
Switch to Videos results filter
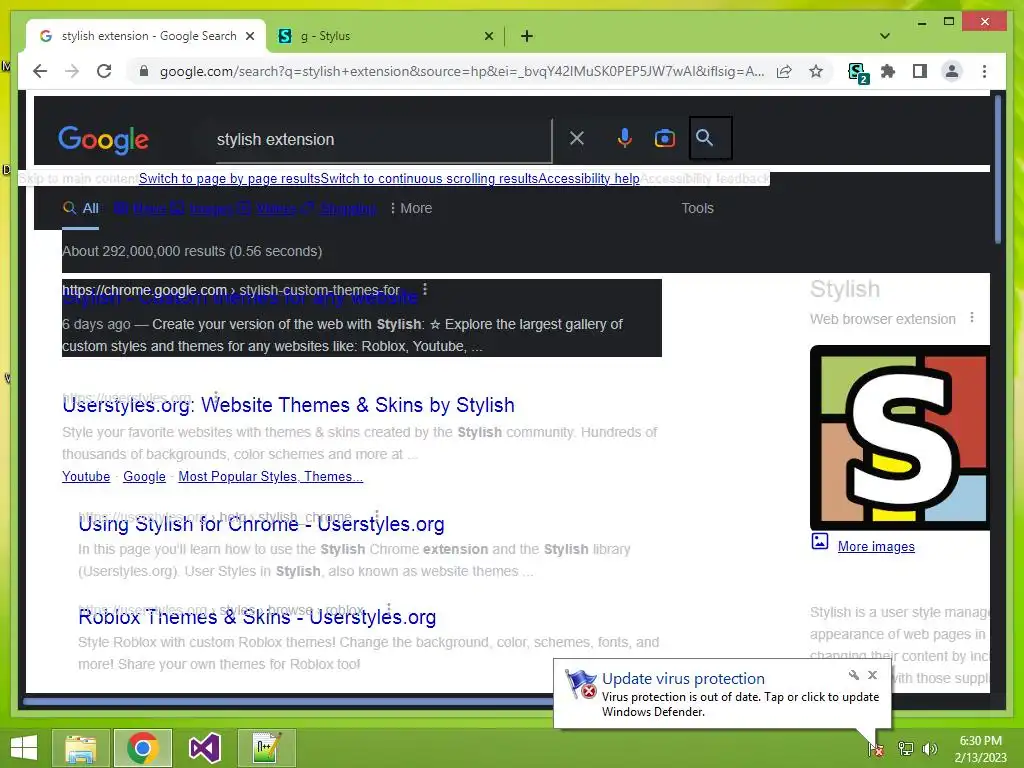pyautogui.click(x=266, y=208)
